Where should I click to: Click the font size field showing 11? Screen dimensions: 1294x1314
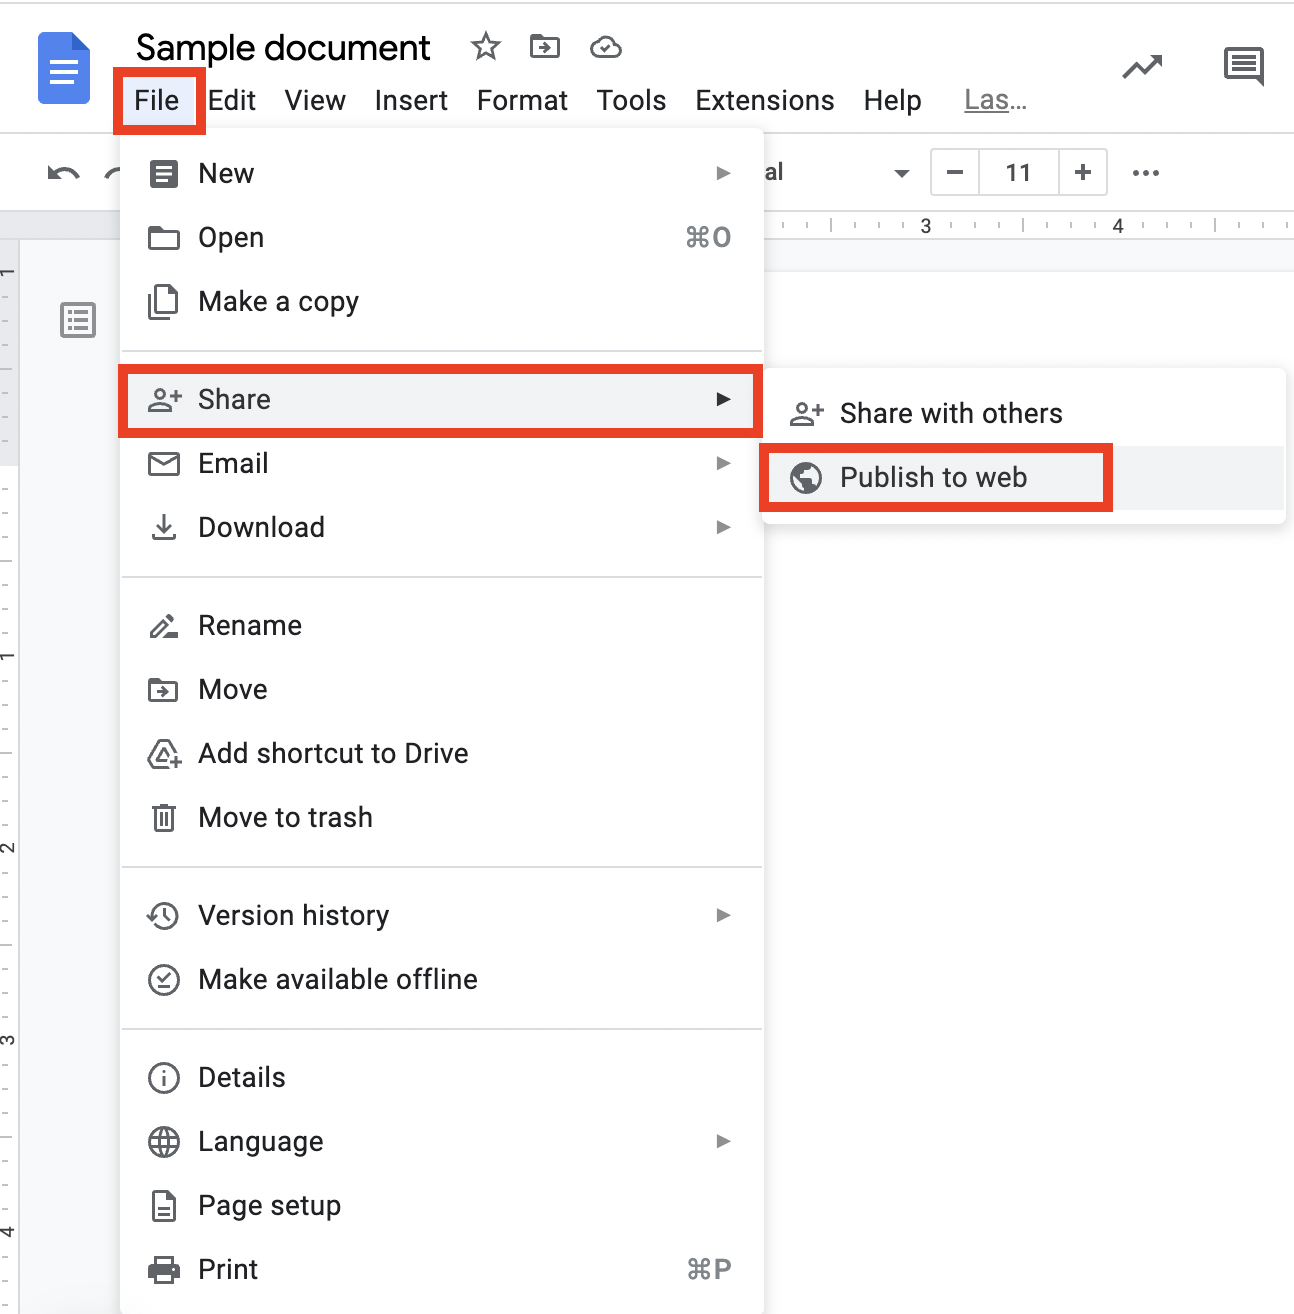click(1018, 172)
